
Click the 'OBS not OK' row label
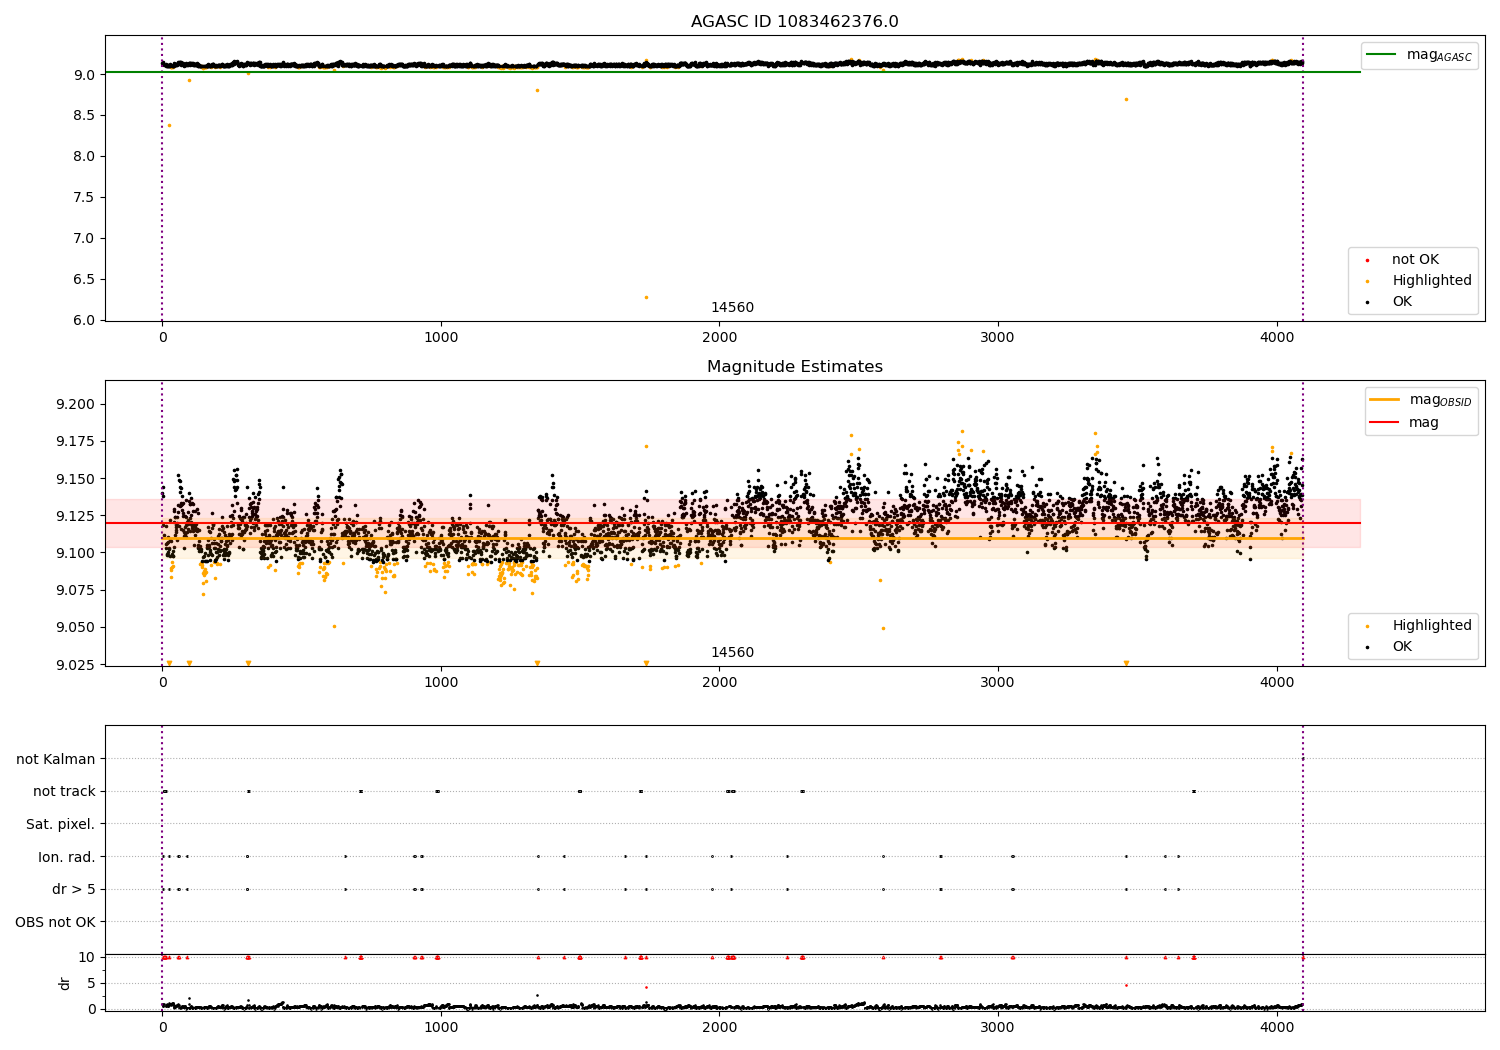56,922
